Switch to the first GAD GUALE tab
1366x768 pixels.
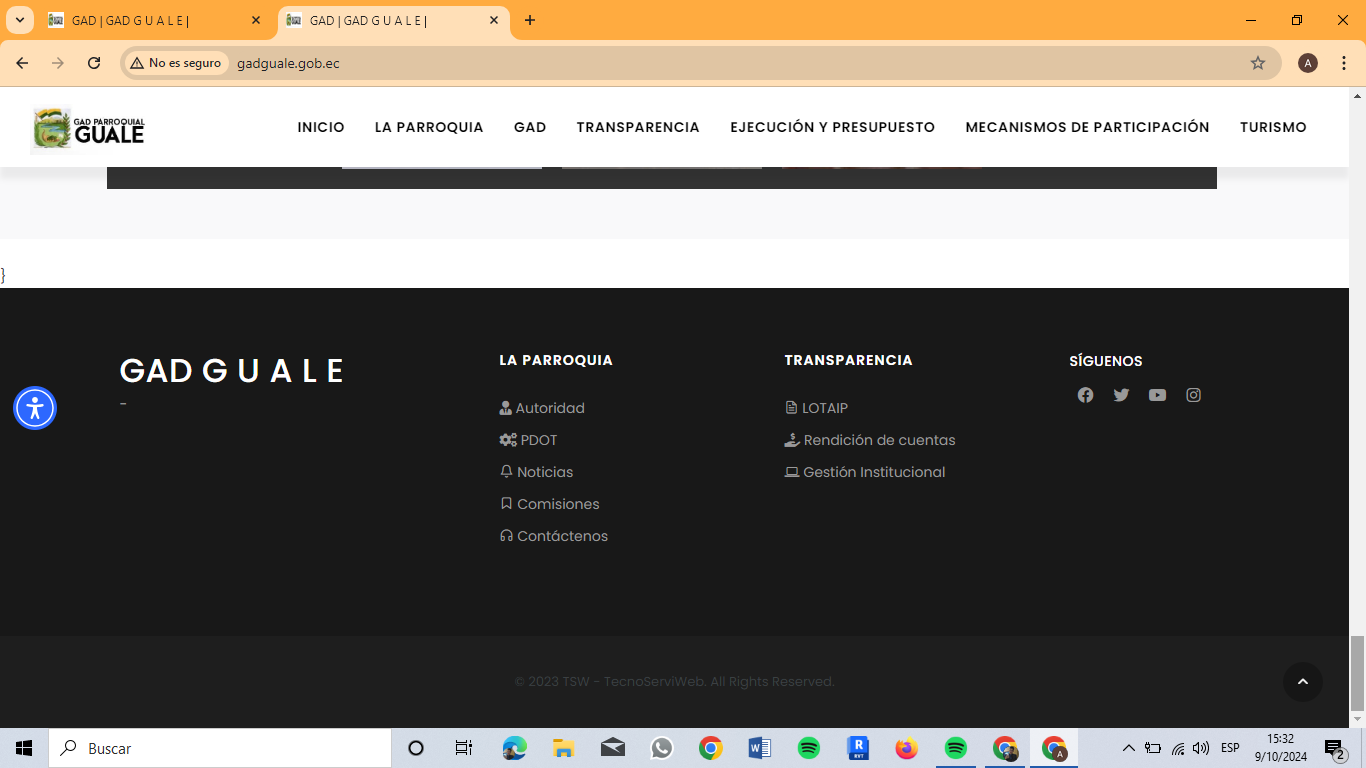click(x=150, y=20)
